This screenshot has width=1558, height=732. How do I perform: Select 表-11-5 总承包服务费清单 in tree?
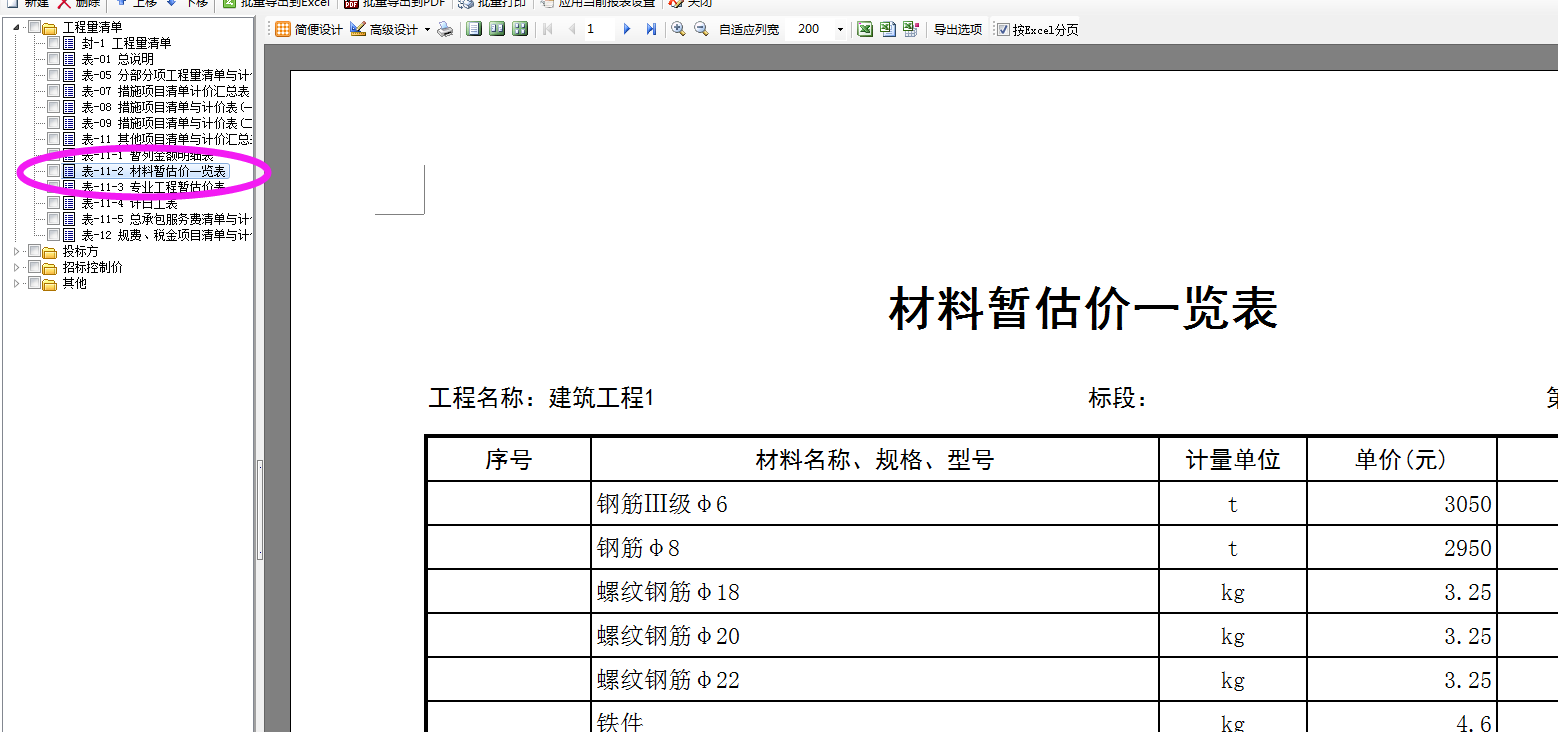pos(166,219)
